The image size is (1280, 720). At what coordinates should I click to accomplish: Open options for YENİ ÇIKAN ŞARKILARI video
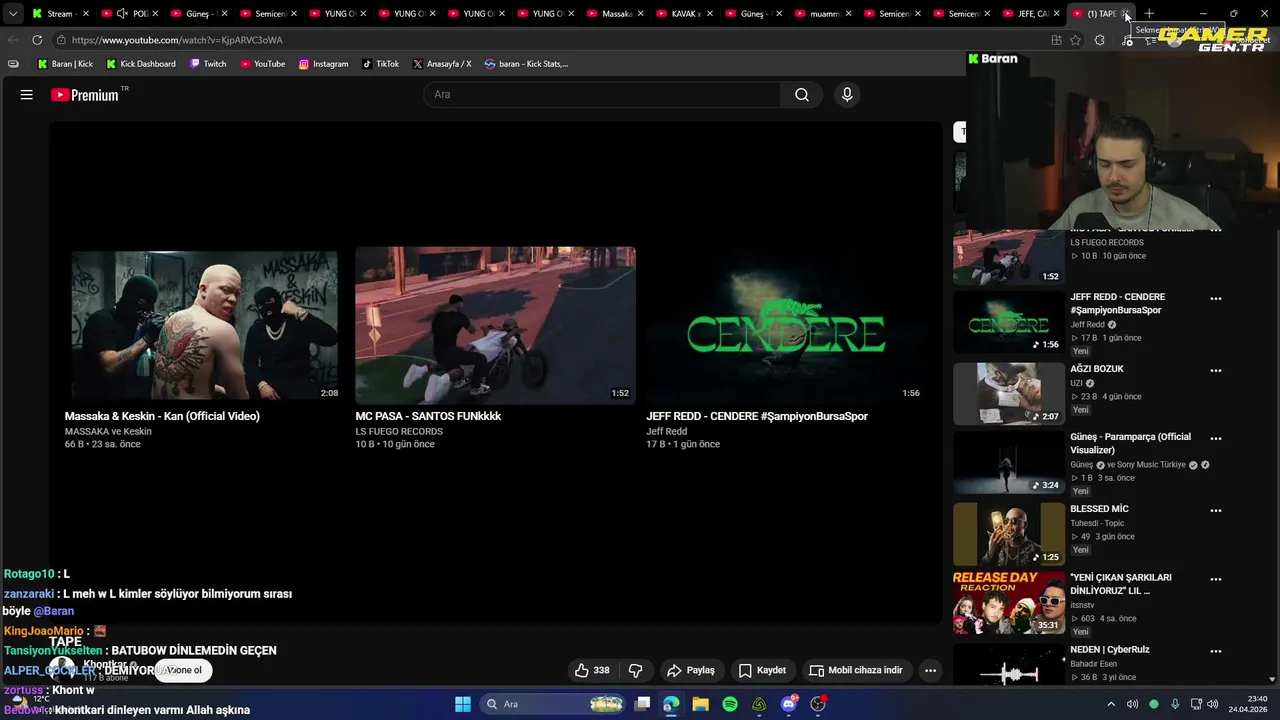click(1216, 579)
